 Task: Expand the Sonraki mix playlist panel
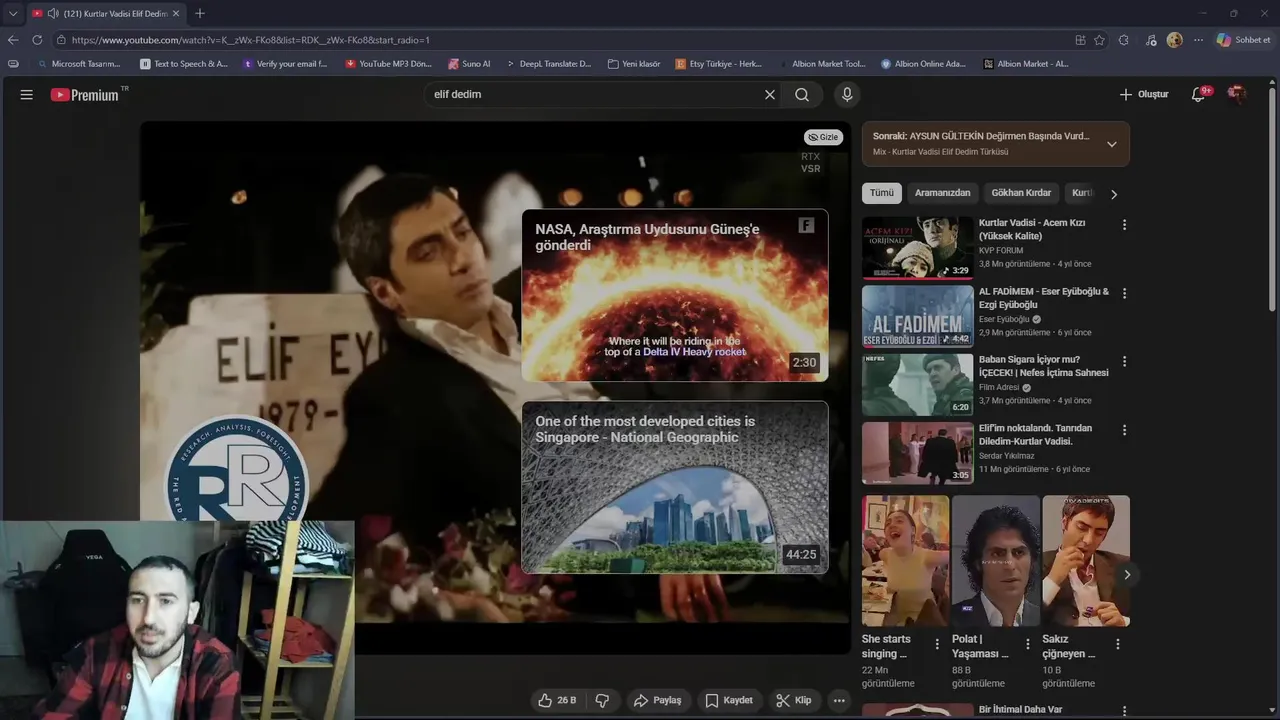pos(1111,144)
